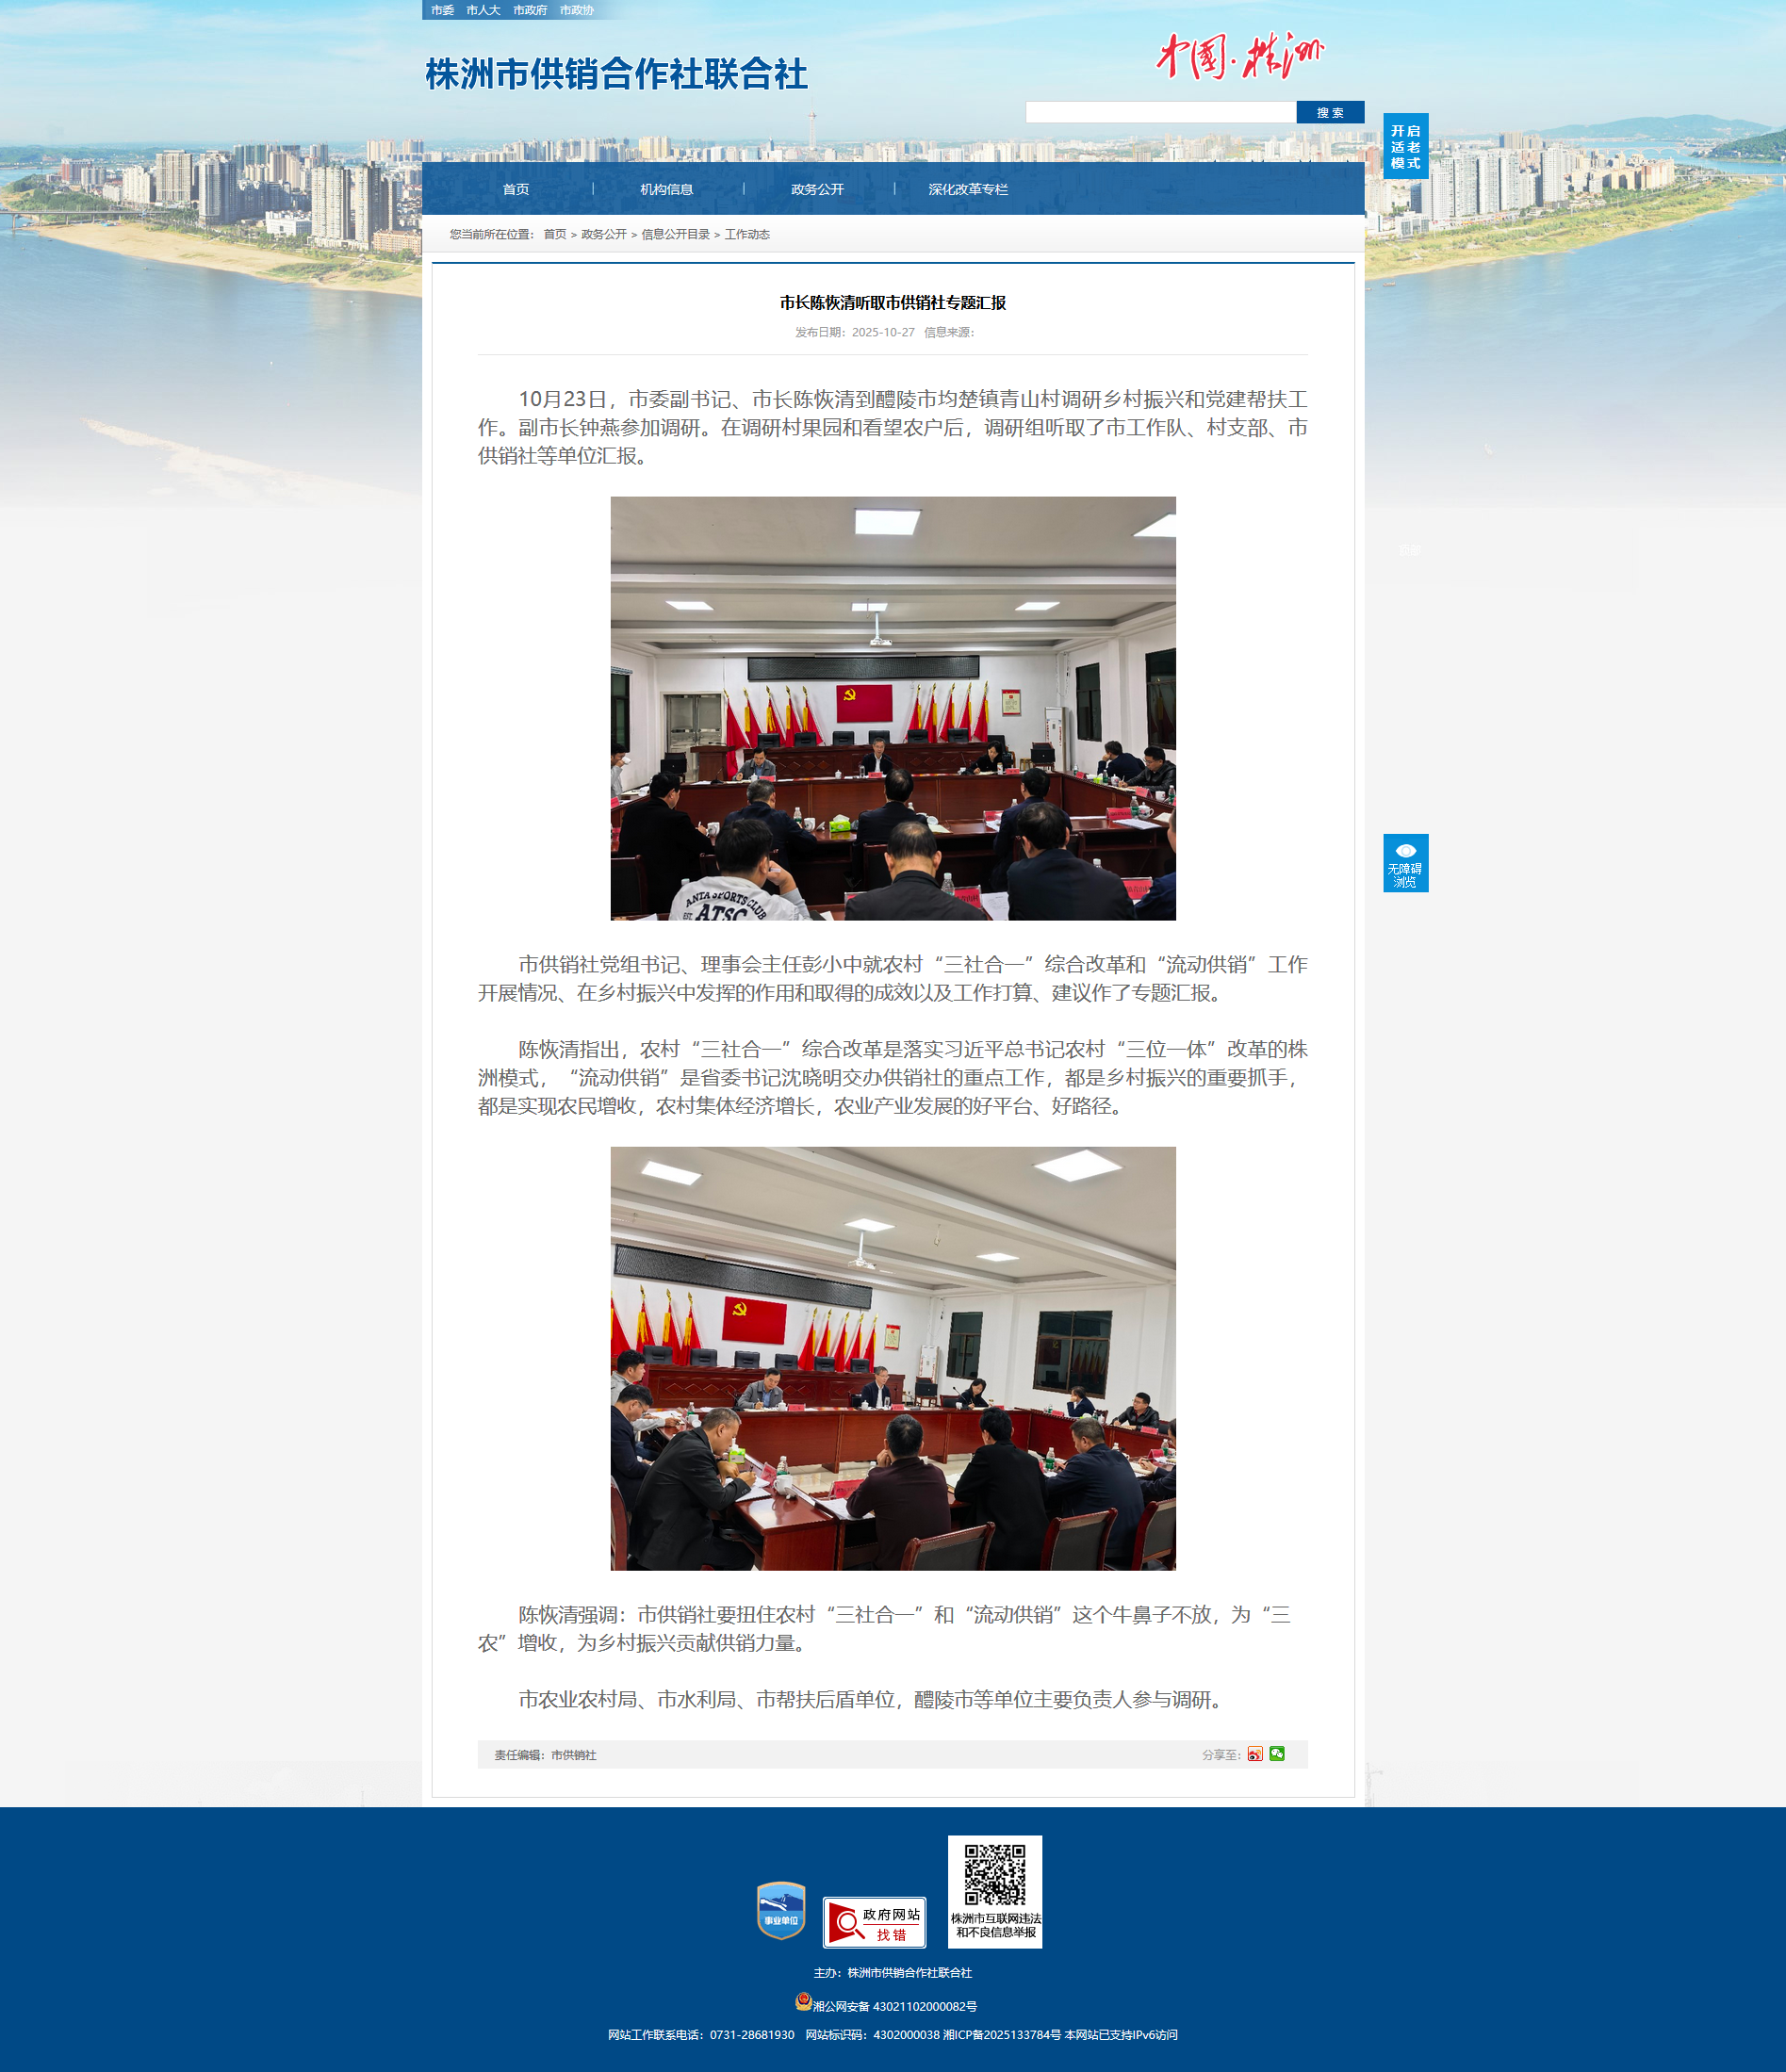Click the QR code for 互联网违法举报

(995, 1876)
